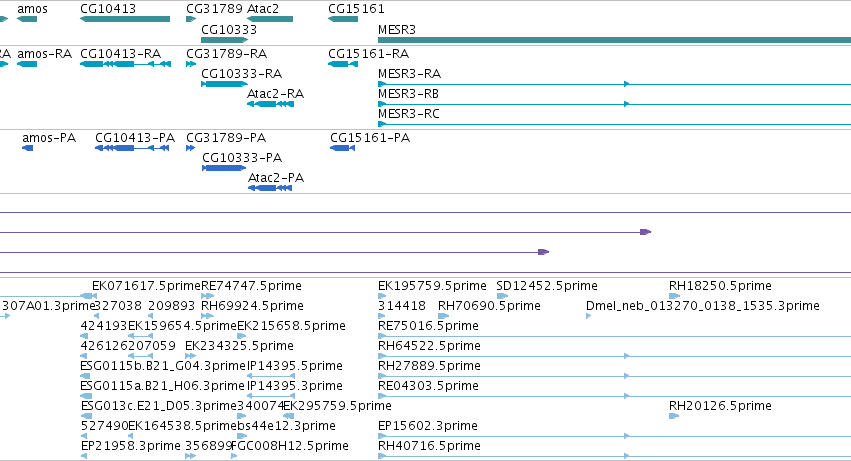Click EST FGC008H12.5prime

234,456
